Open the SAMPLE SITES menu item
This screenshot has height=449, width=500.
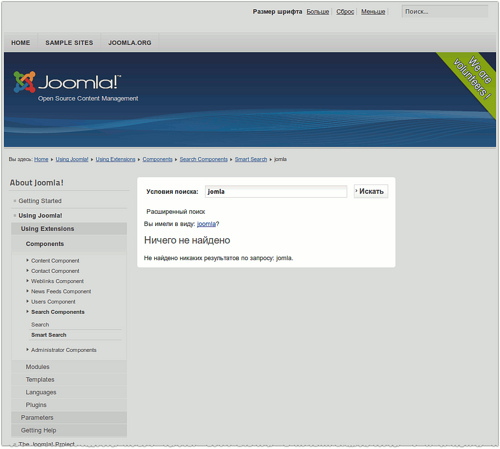click(69, 43)
